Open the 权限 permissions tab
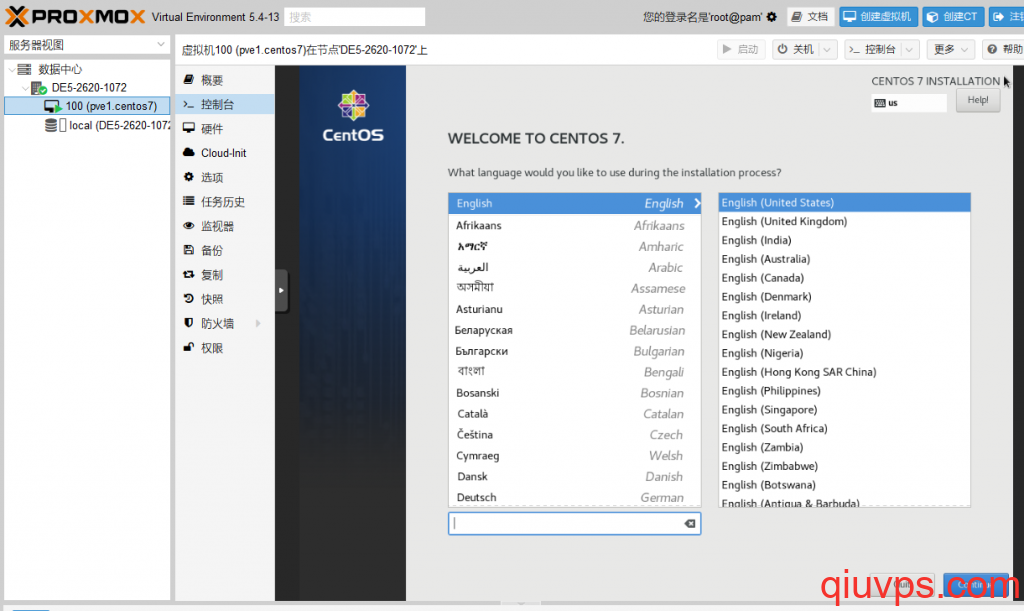 (x=225, y=348)
